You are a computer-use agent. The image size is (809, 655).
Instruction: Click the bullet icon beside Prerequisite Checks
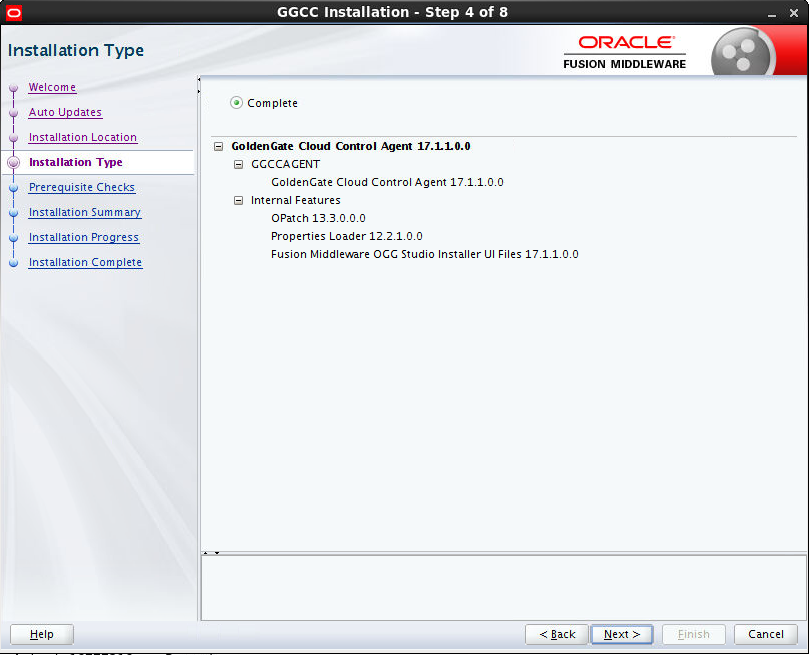tap(14, 188)
